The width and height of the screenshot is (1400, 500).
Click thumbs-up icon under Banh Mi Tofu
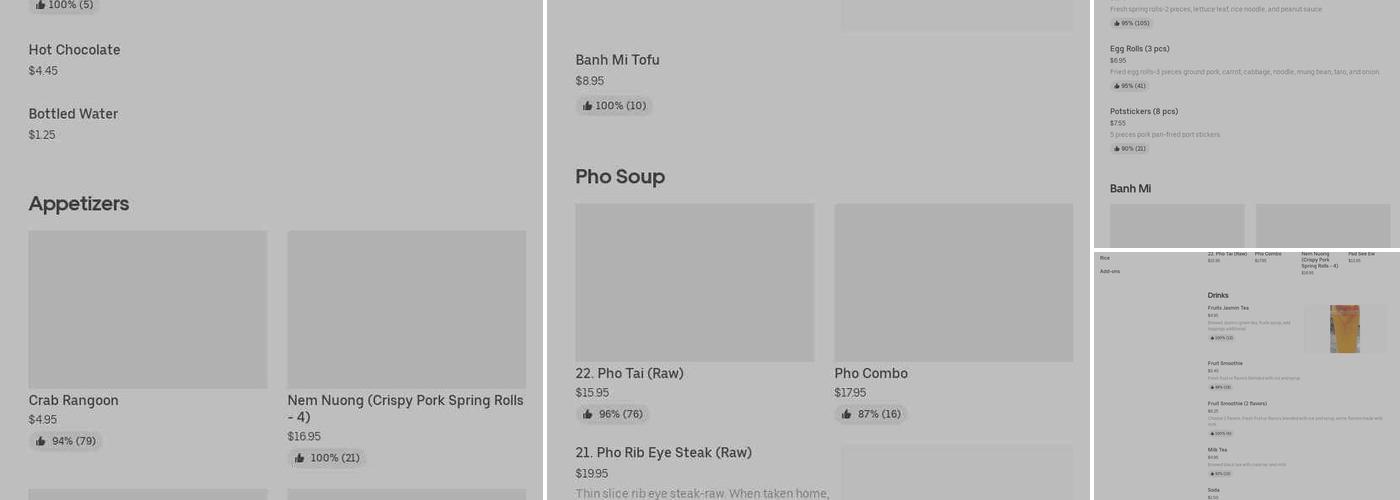point(588,105)
